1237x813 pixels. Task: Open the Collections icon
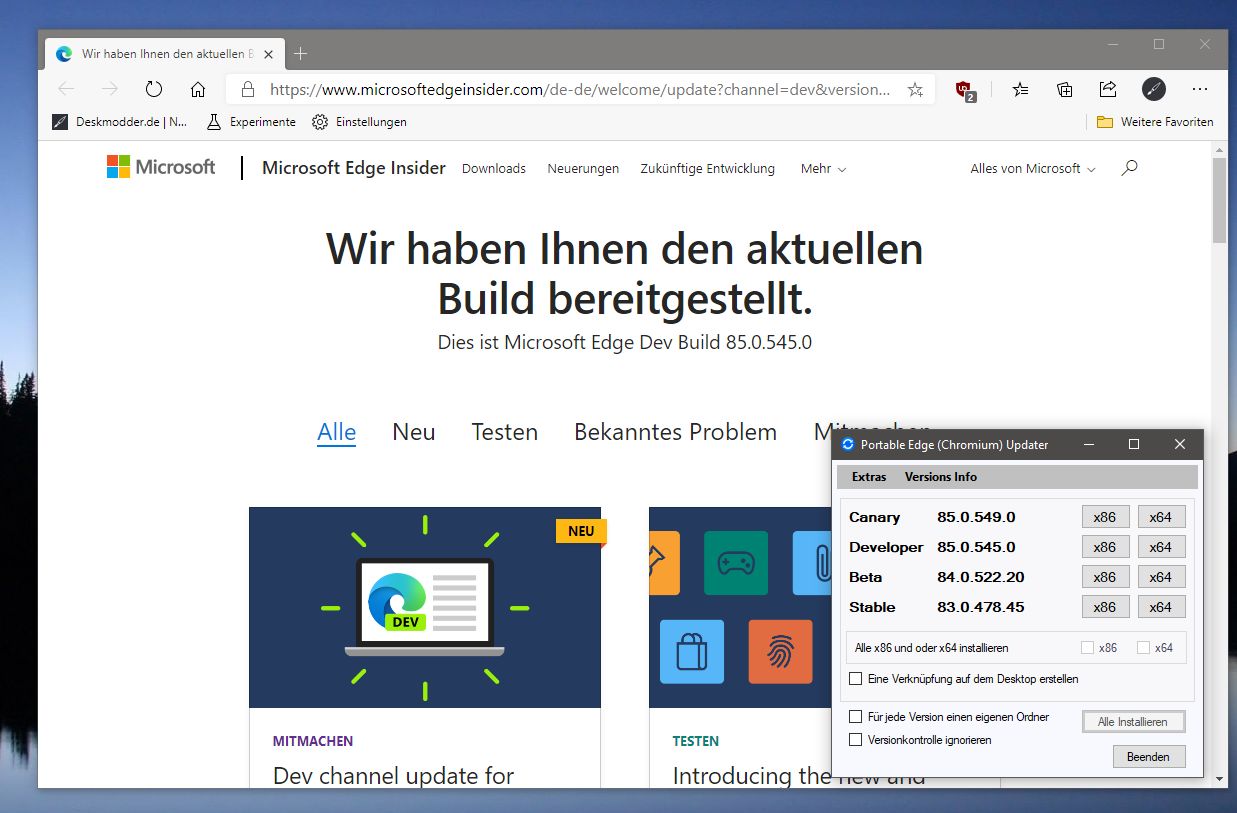pyautogui.click(x=1065, y=89)
